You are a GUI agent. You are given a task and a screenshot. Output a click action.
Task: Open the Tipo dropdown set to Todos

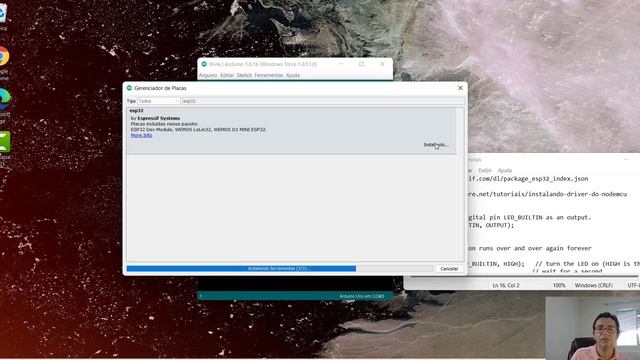(x=159, y=101)
